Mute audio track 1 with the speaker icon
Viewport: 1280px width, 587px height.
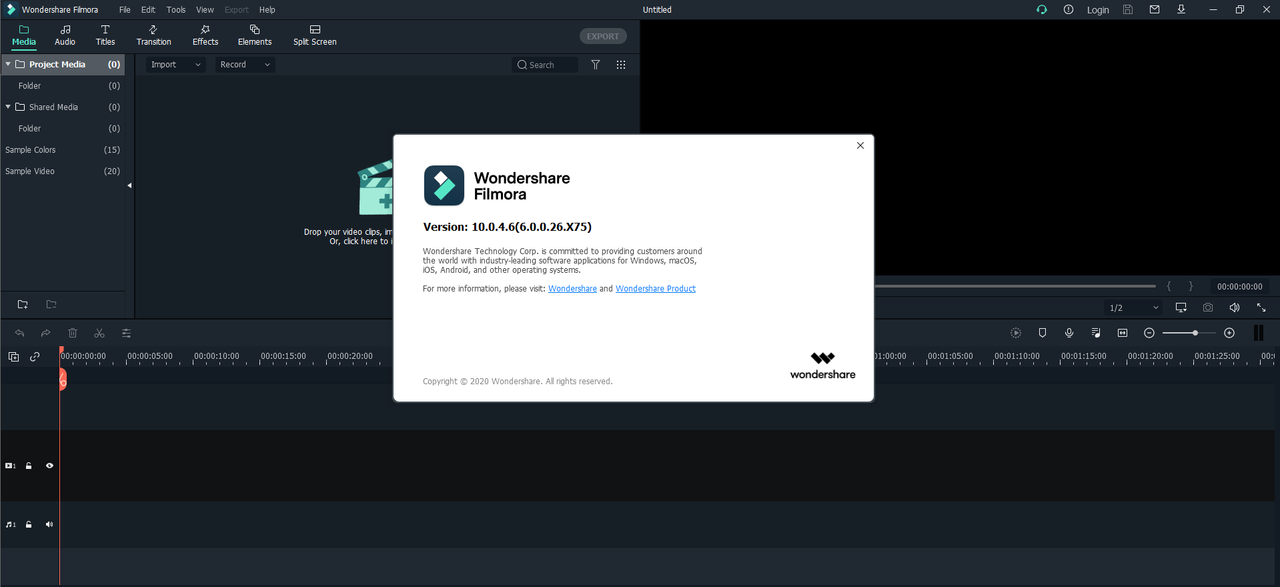coord(49,524)
